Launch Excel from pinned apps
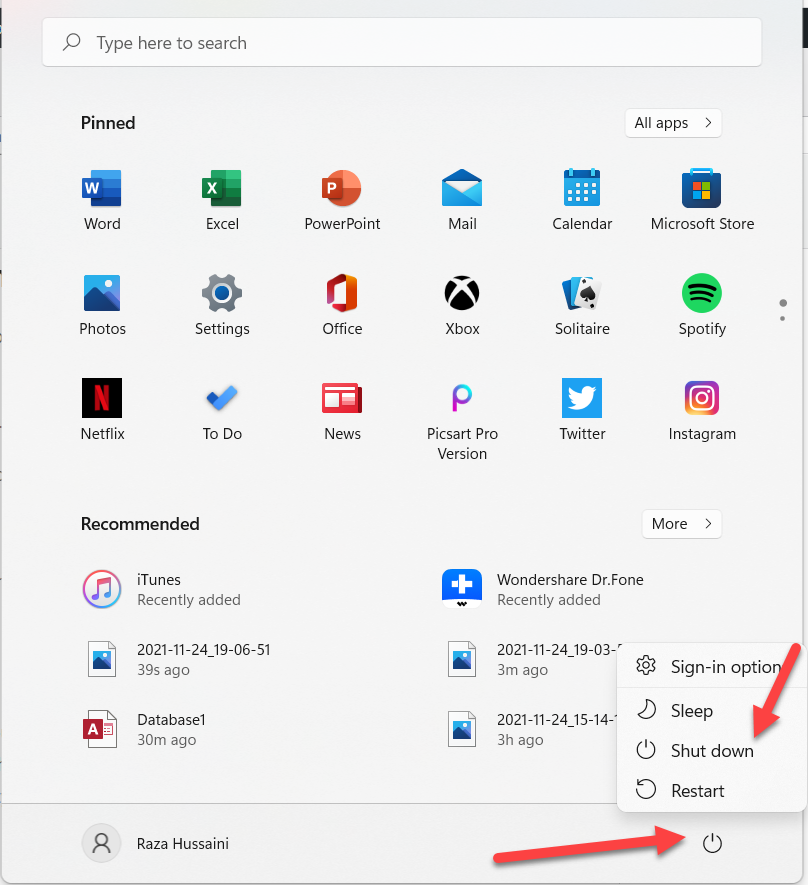 tap(222, 200)
